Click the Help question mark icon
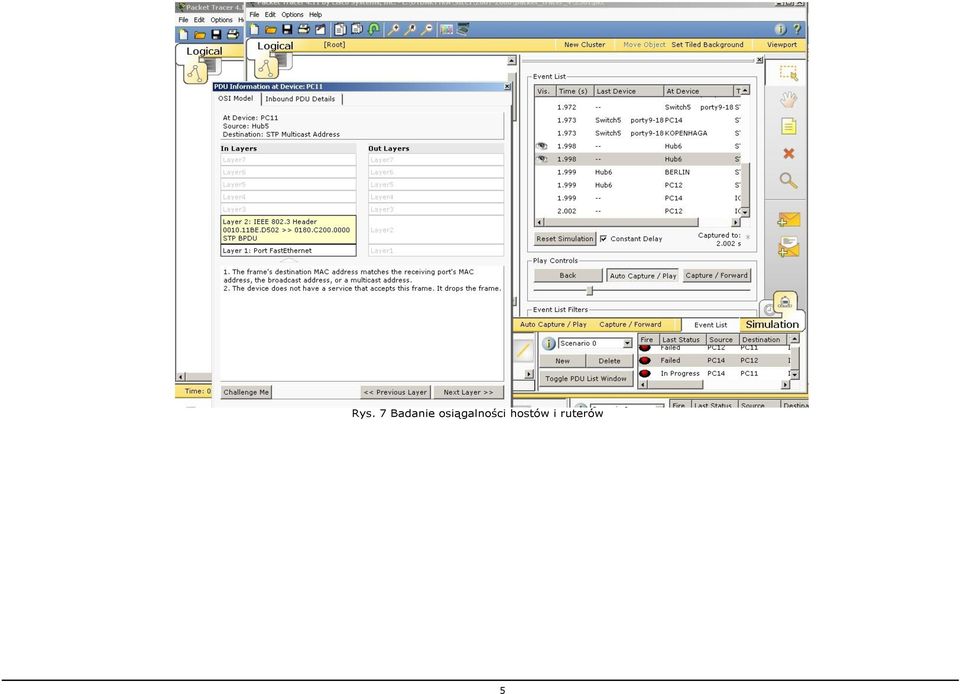960x694 pixels. click(797, 29)
